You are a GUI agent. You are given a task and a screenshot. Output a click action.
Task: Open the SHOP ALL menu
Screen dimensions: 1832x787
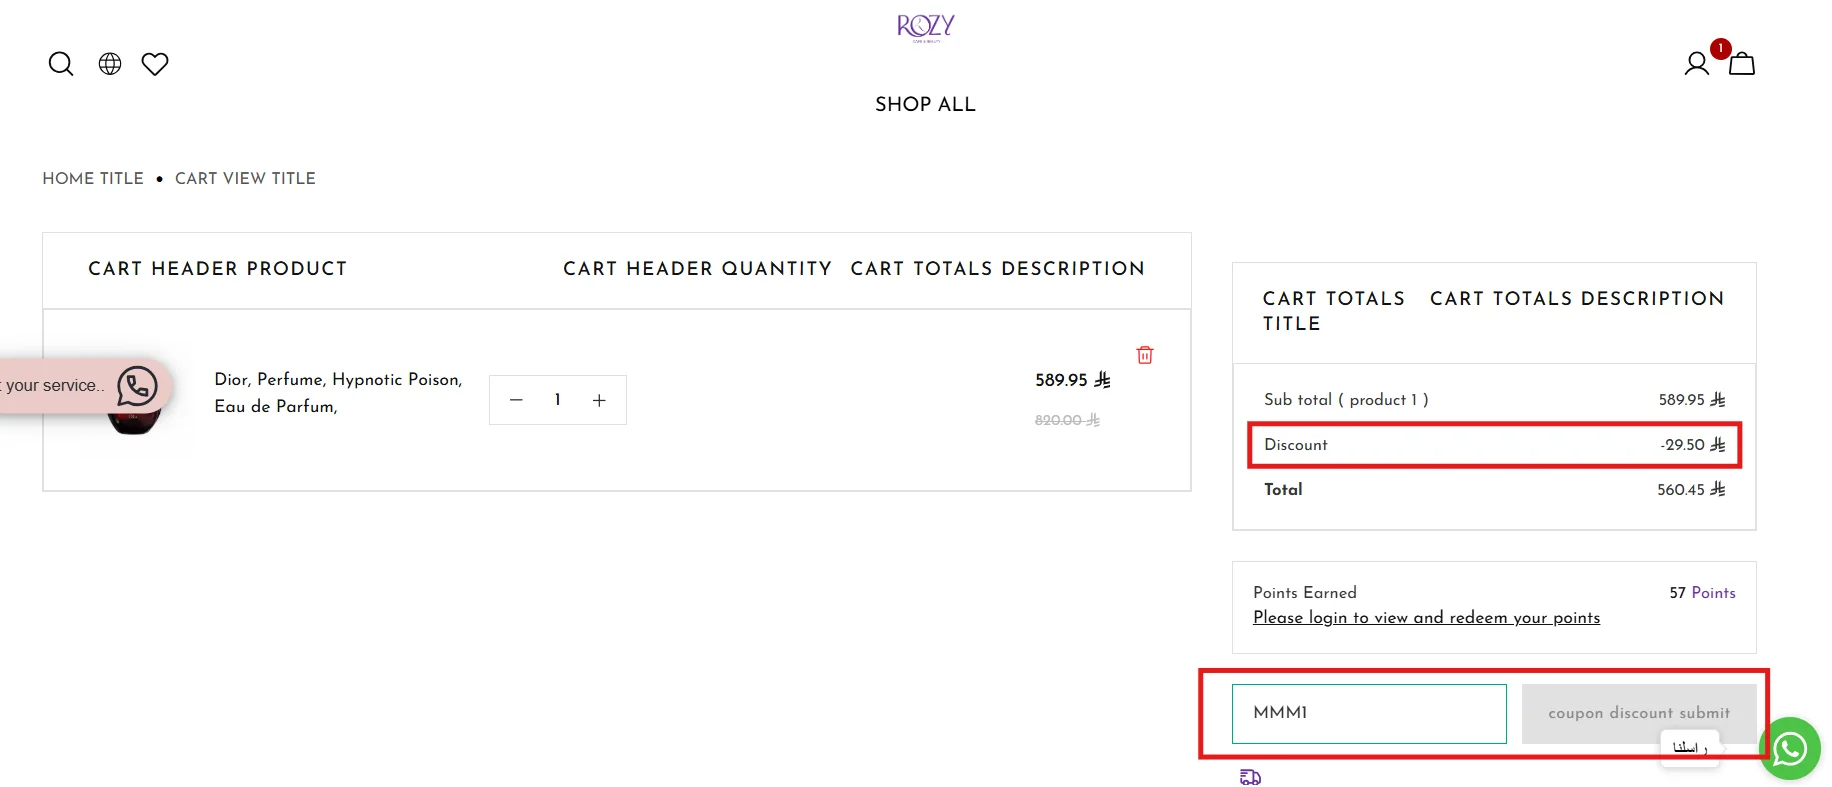pos(925,104)
